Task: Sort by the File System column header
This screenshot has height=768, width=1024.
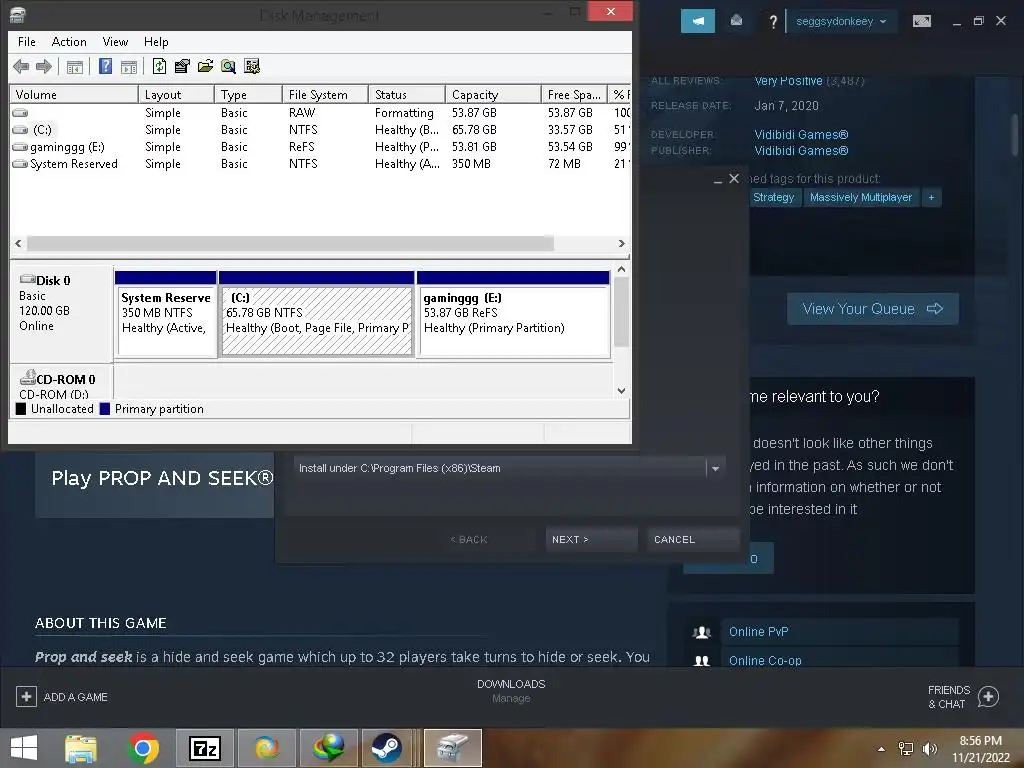Action: (x=325, y=95)
